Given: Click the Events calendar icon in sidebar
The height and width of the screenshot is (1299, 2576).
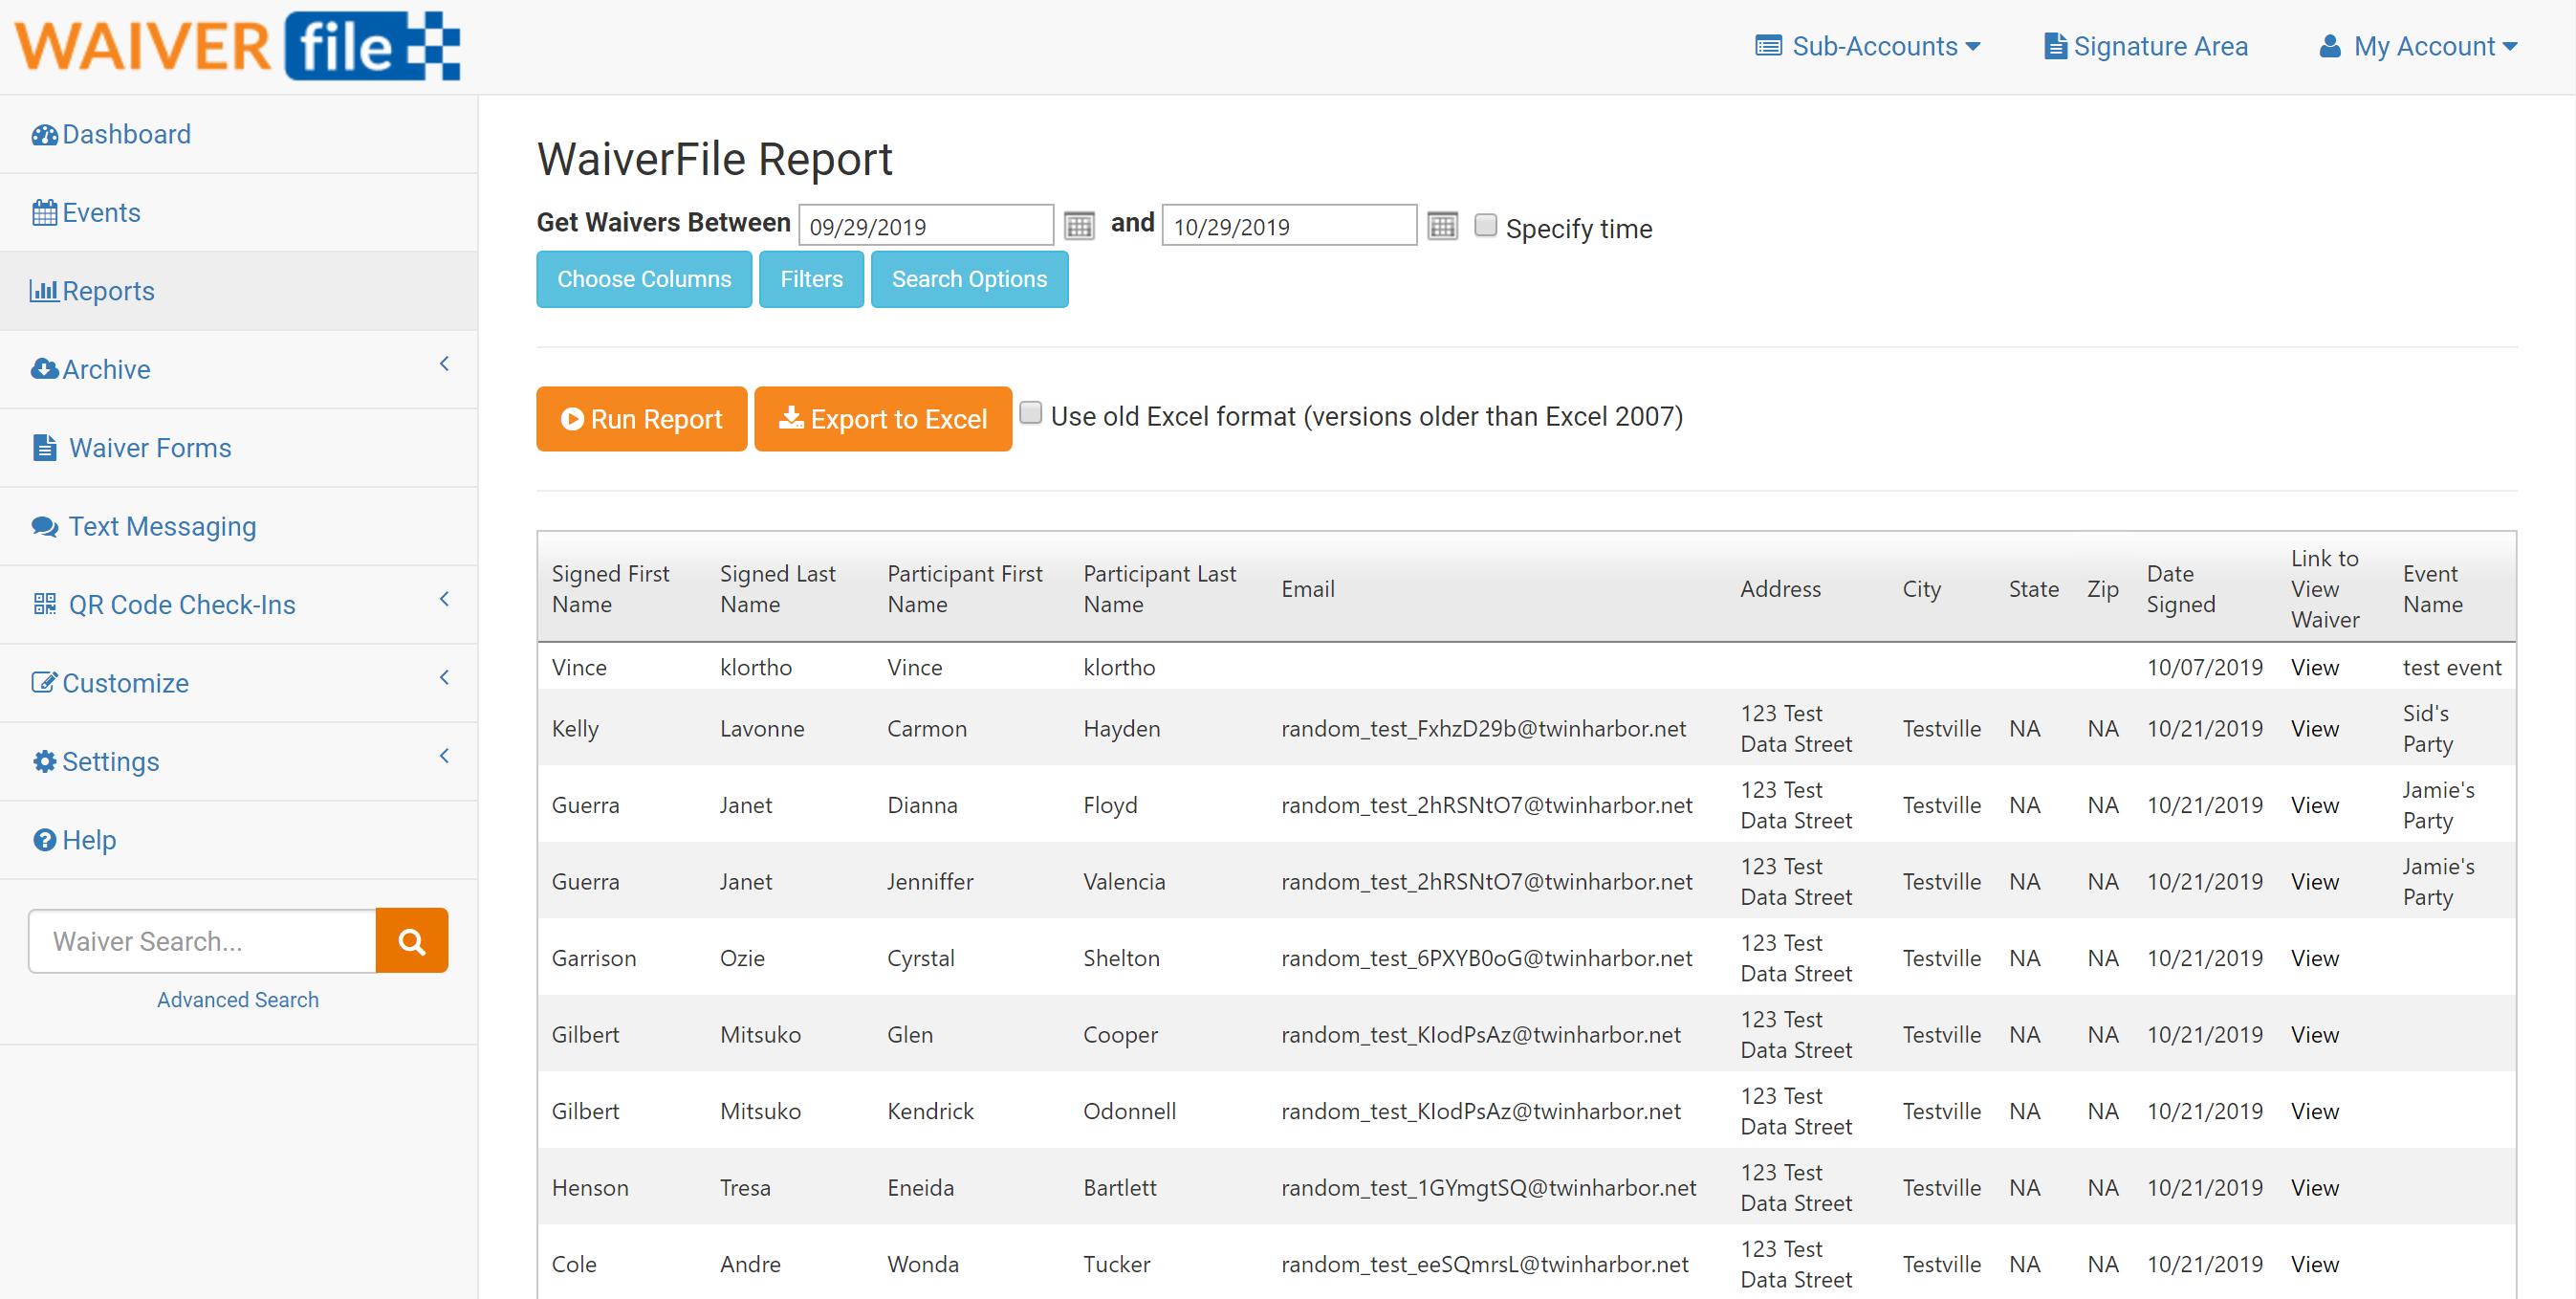Looking at the screenshot, I should (x=44, y=213).
